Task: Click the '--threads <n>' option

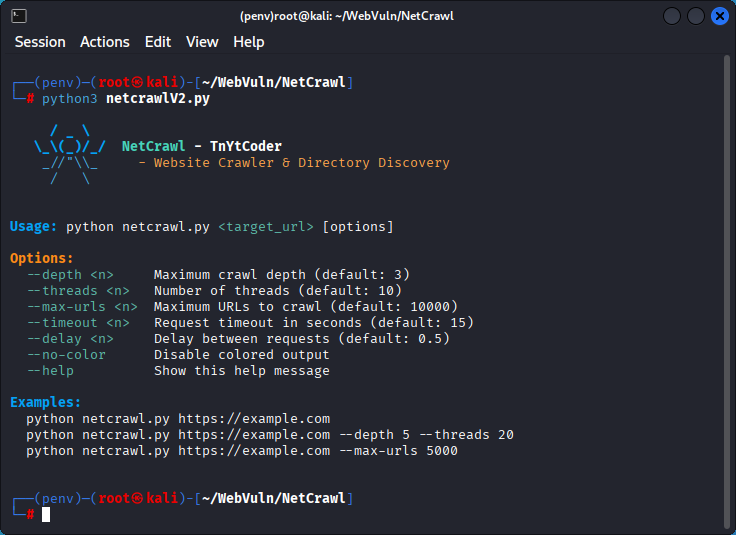Action: pos(78,290)
